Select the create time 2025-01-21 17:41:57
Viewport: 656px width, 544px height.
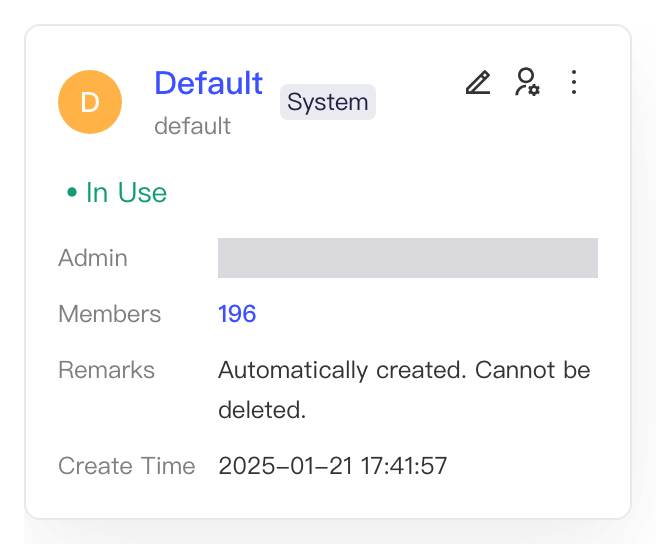tap(333, 466)
